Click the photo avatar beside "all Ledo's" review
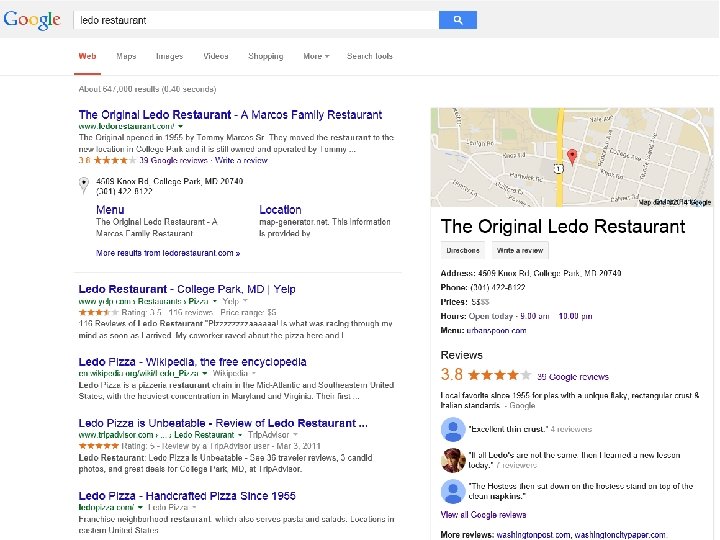 pos(453,460)
